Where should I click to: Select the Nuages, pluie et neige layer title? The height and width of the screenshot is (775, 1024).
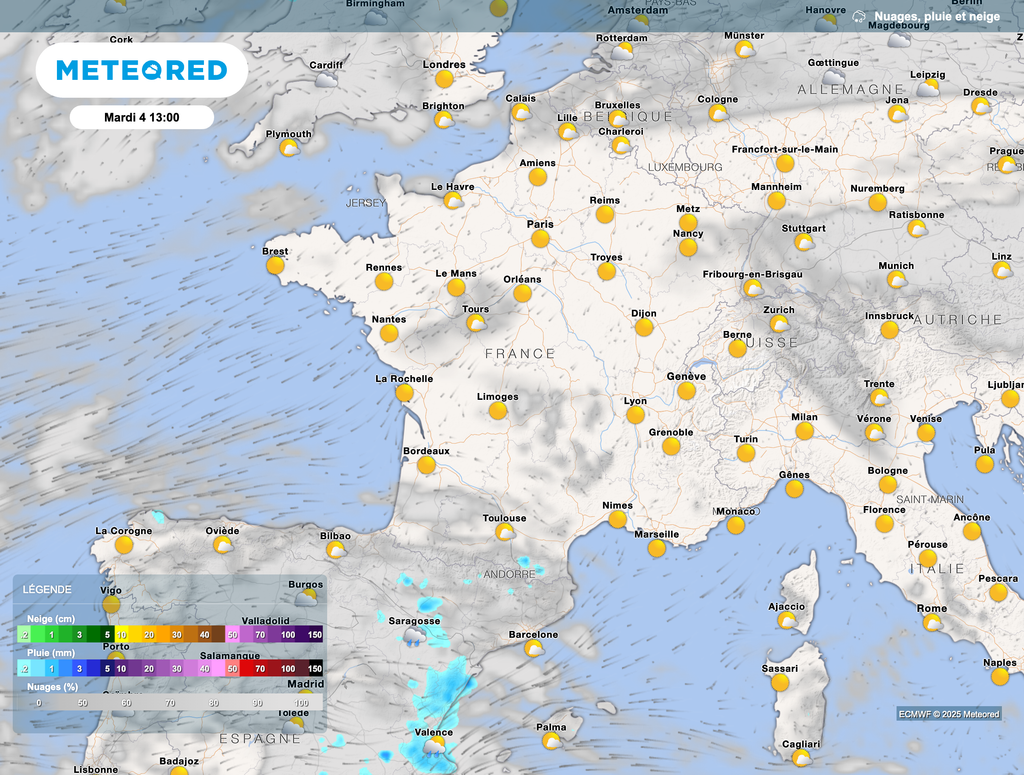click(x=936, y=17)
